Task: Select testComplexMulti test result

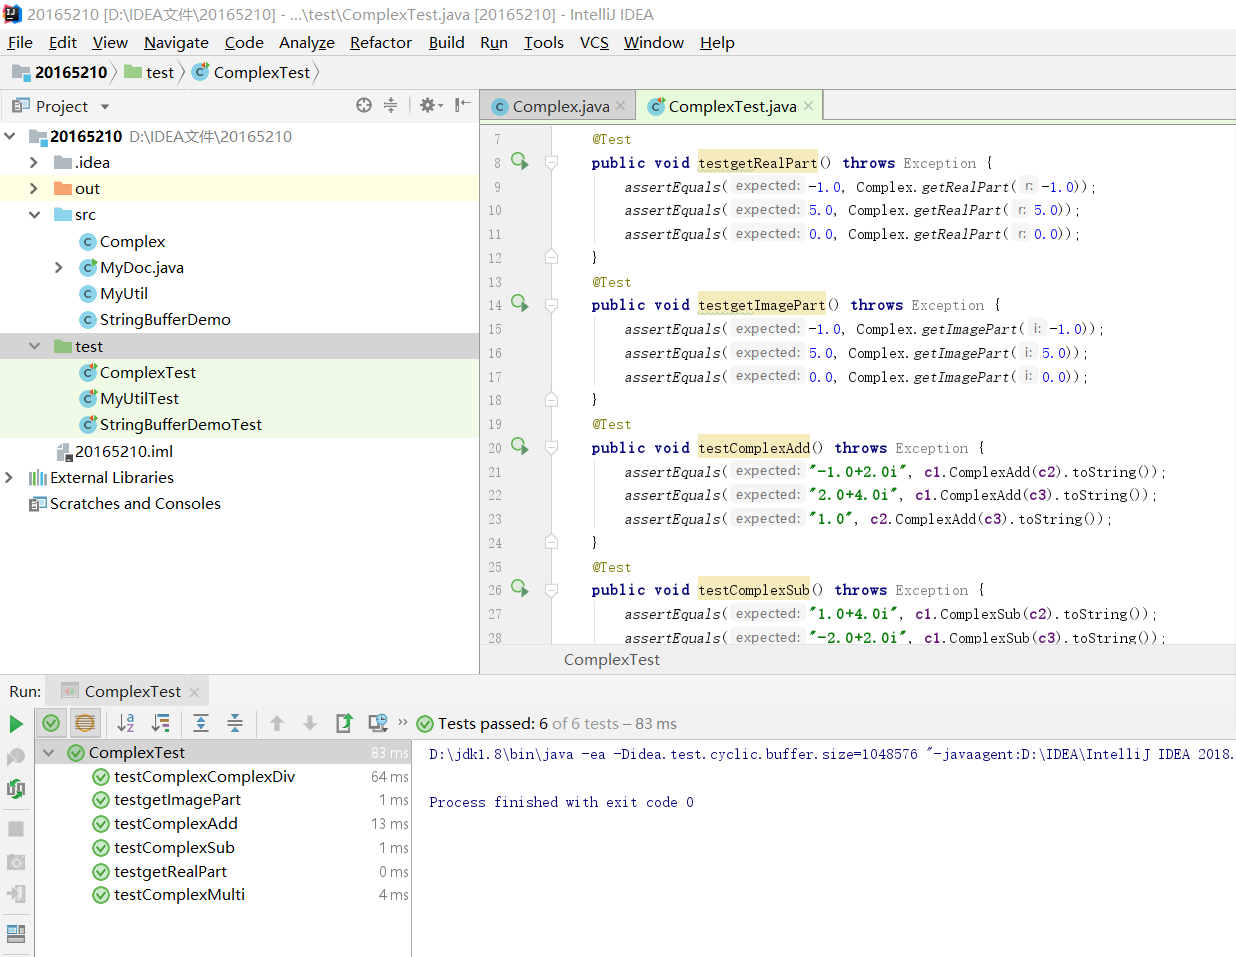Action: coord(179,895)
